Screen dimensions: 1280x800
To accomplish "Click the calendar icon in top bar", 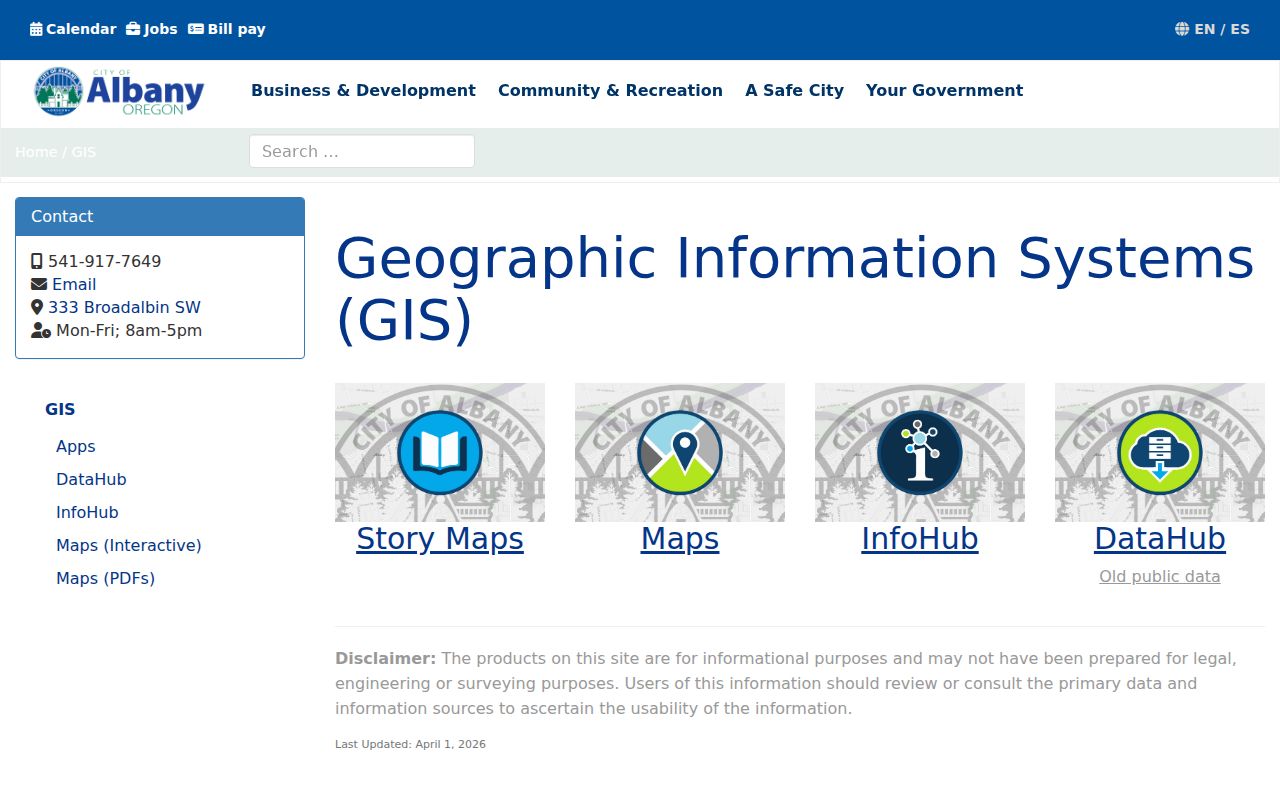I will click(36, 29).
